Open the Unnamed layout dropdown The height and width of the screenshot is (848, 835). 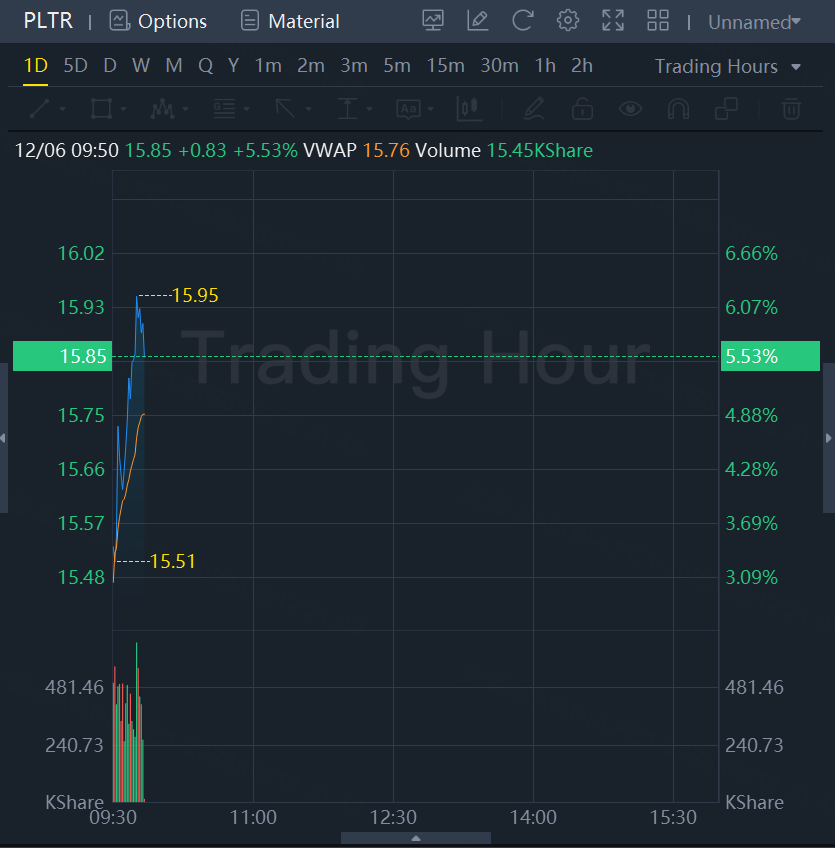tap(754, 22)
